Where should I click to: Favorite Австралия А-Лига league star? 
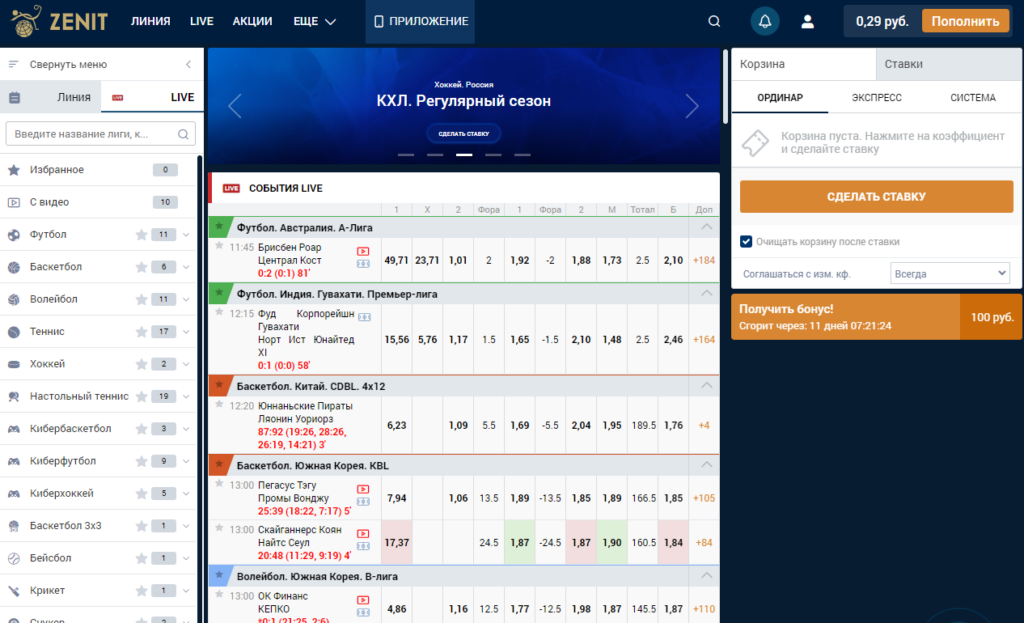click(219, 227)
